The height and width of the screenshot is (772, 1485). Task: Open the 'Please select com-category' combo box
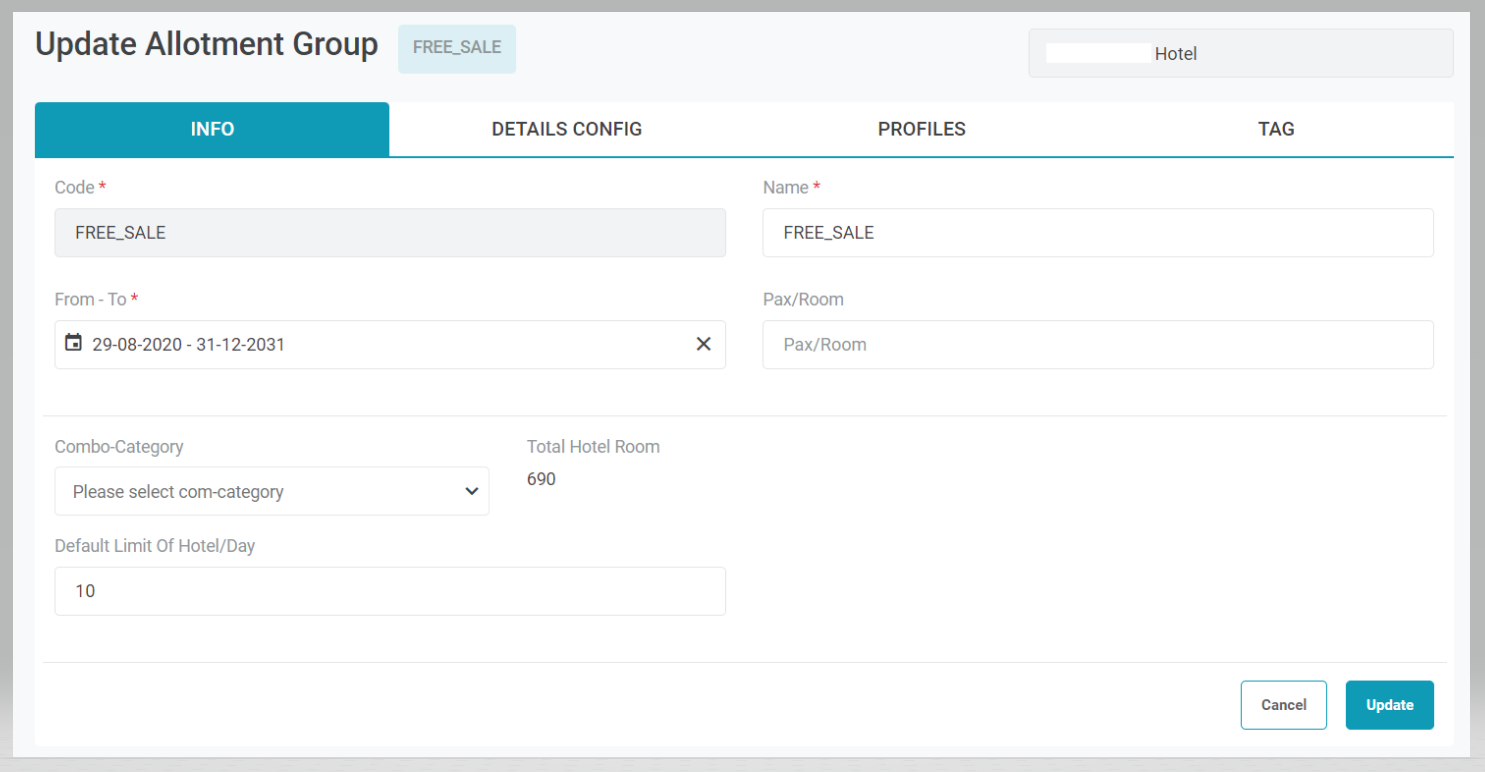click(260, 492)
